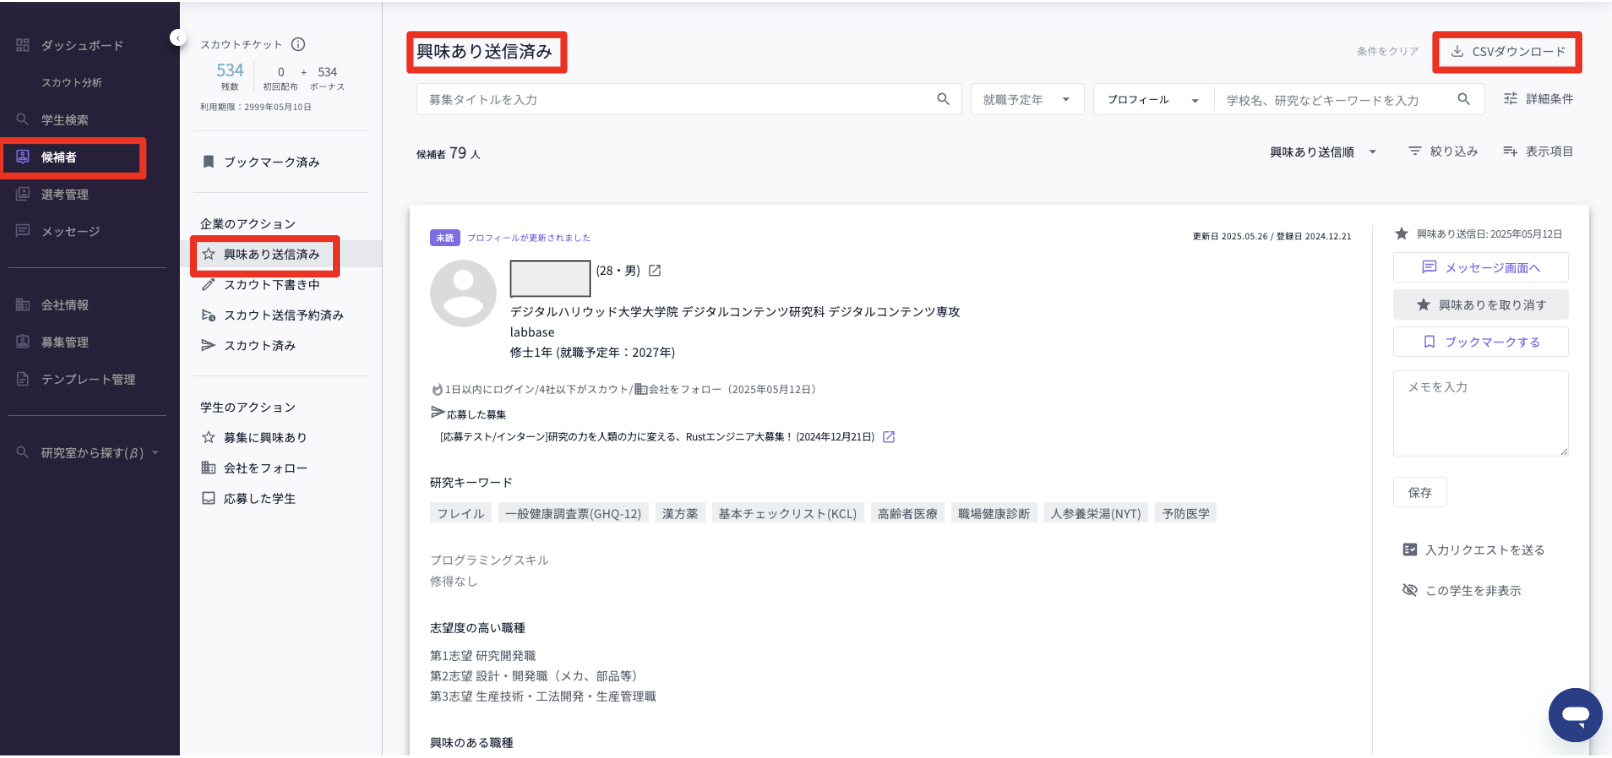Open the プロフィール dropdown
The width and height of the screenshot is (1612, 758).
pos(1153,99)
